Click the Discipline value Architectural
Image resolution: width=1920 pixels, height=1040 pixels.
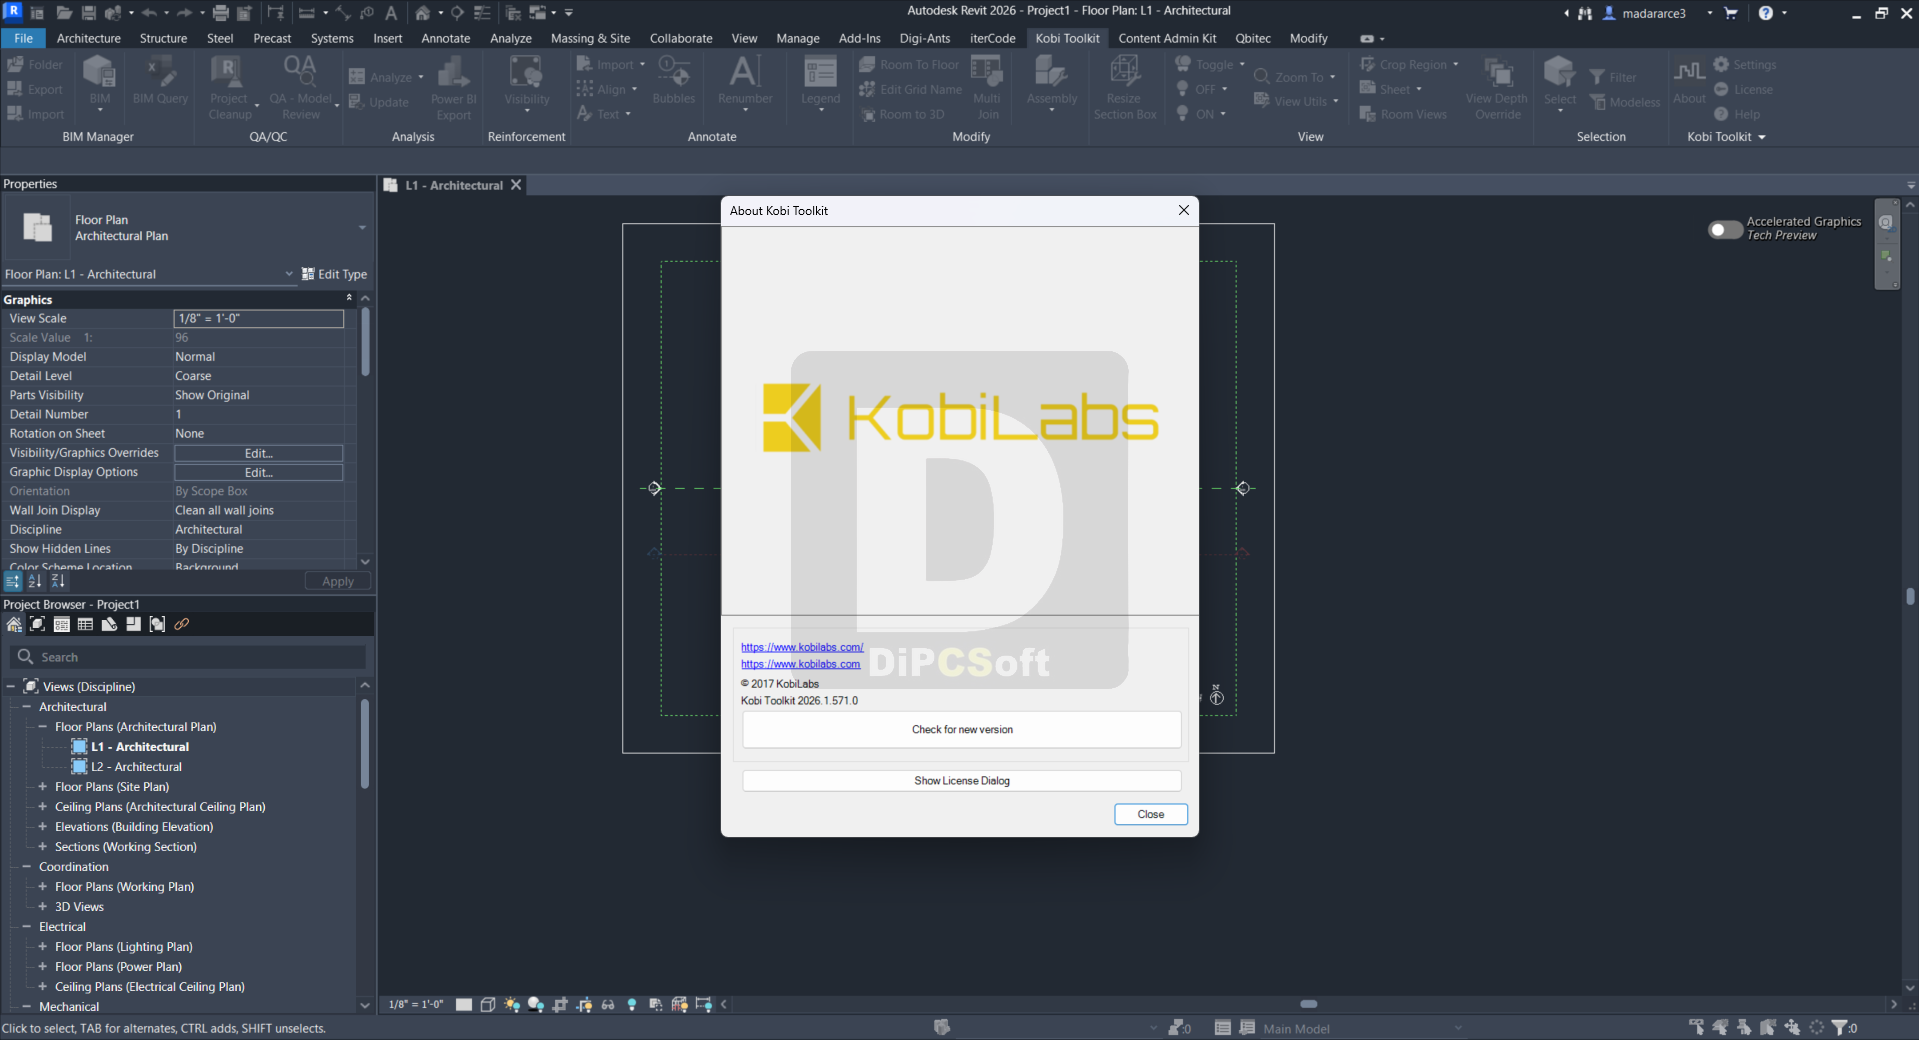click(209, 529)
